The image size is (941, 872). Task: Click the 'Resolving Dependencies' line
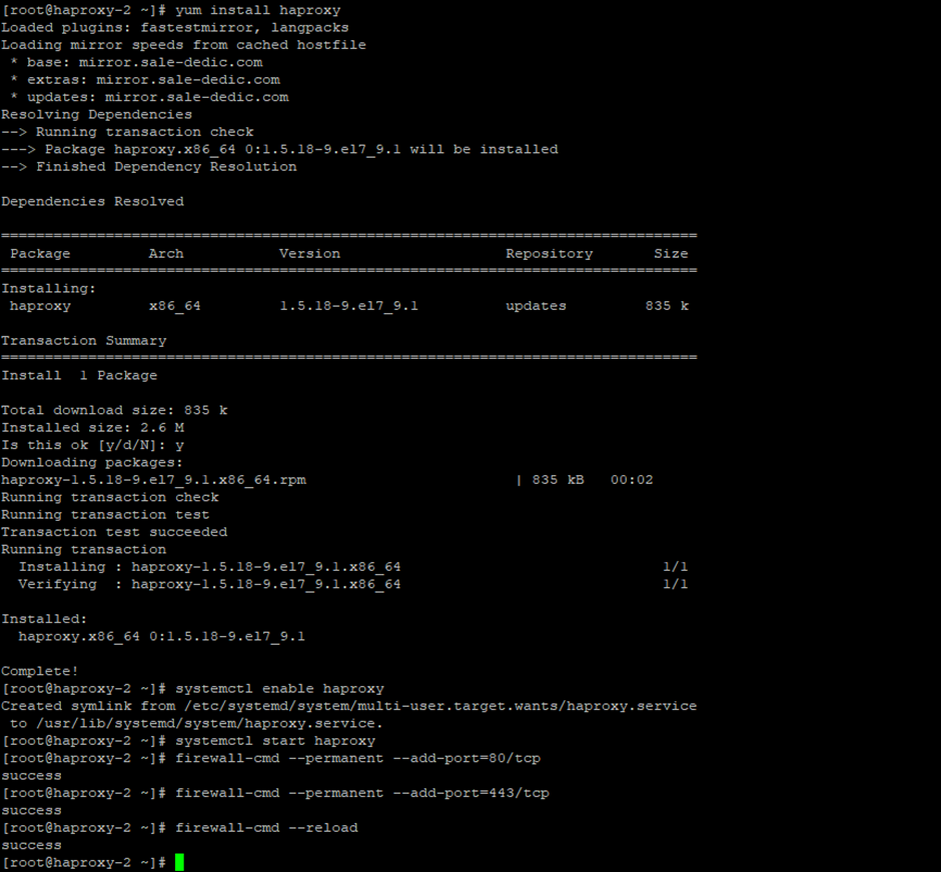click(x=97, y=115)
